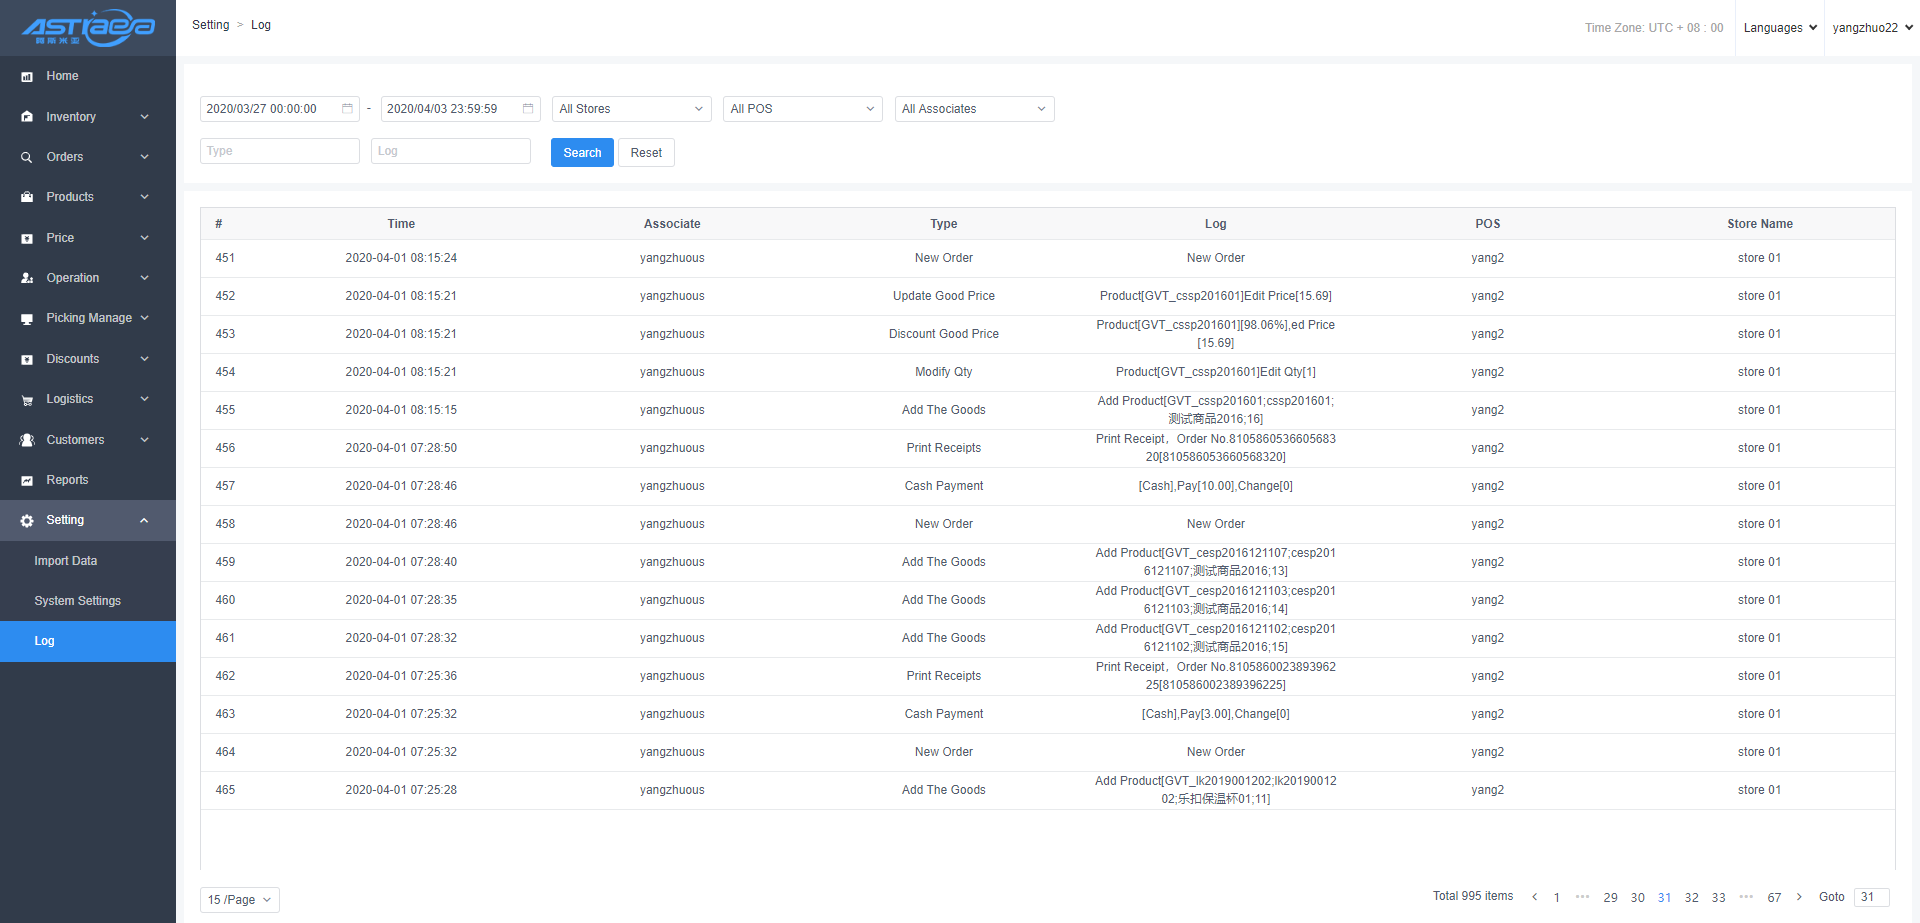Open the end date calendar icon
1920x923 pixels.
528,109
